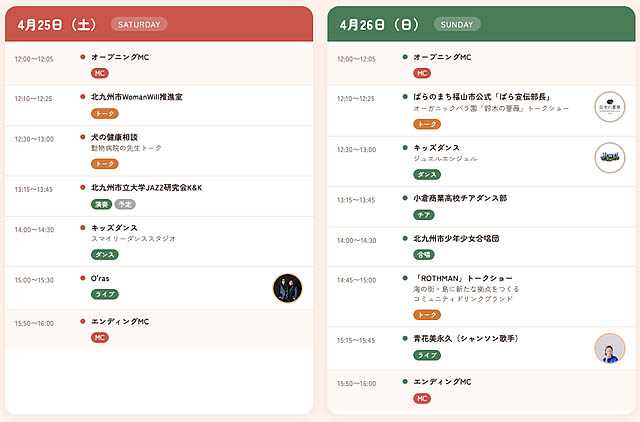Click Sunday 12:30〜13:00 time slot
Viewport: 640px width, 422px height.
pyautogui.click(x=356, y=150)
